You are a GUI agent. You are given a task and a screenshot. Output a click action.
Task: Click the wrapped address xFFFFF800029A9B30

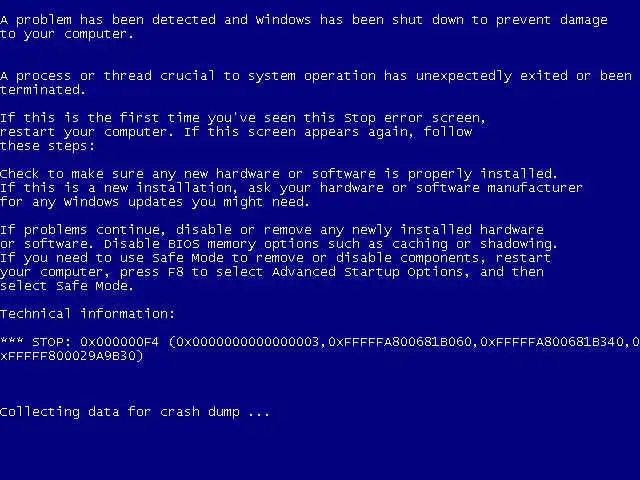point(72,356)
